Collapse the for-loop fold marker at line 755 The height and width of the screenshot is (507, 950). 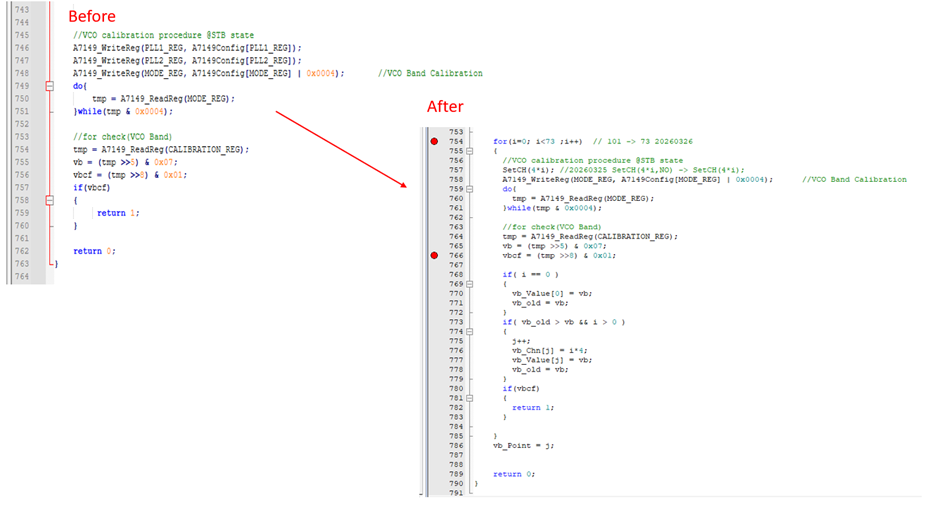click(468, 151)
